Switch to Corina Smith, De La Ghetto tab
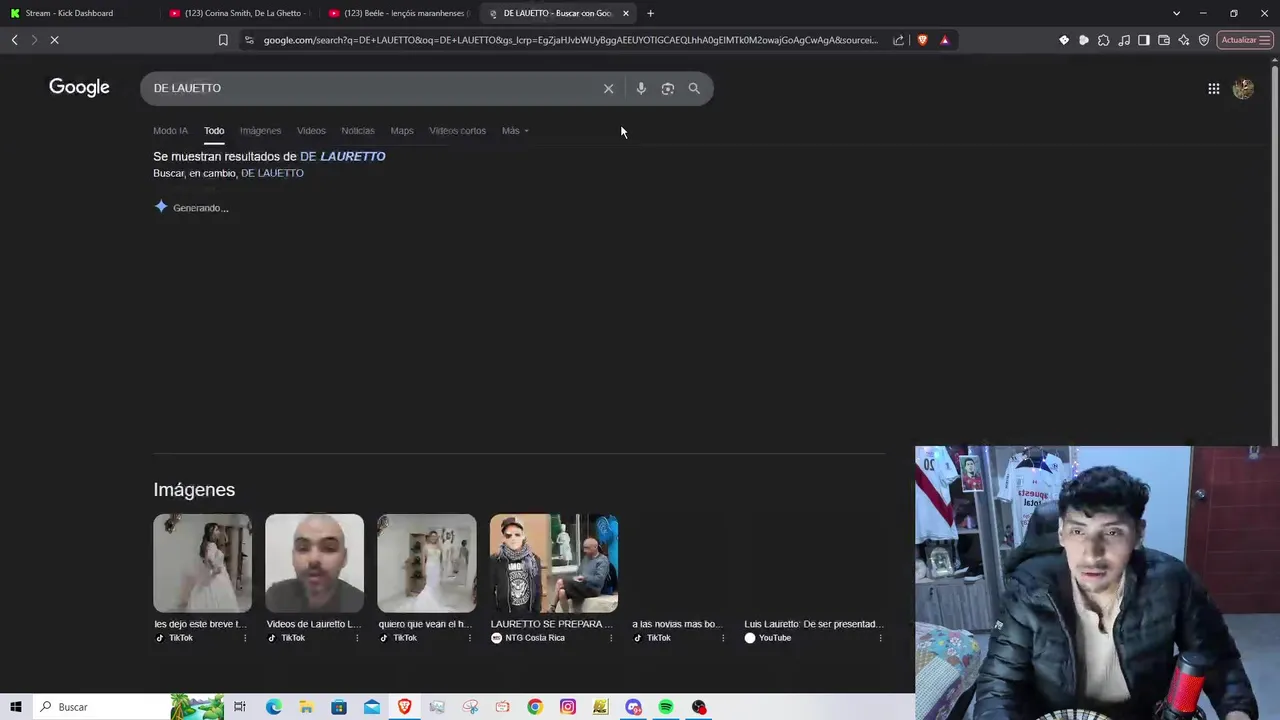 pos(240,13)
